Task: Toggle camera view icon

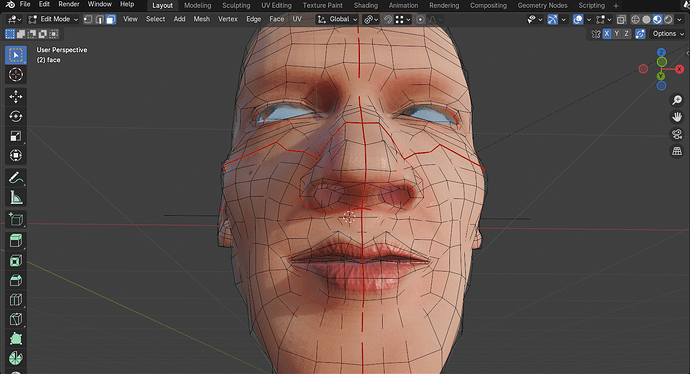Action: pyautogui.click(x=677, y=134)
